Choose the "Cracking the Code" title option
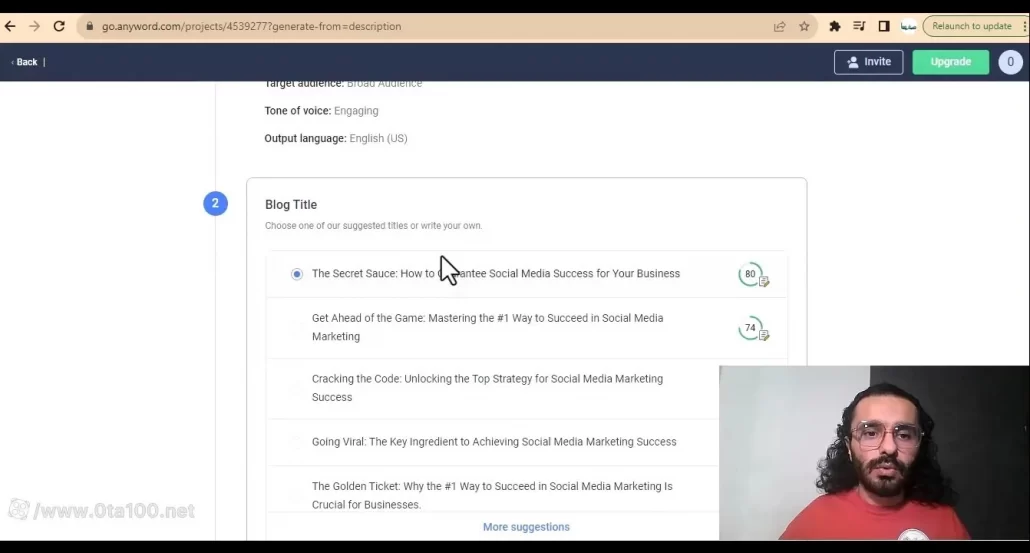This screenshot has height=553, width=1030. coord(487,388)
